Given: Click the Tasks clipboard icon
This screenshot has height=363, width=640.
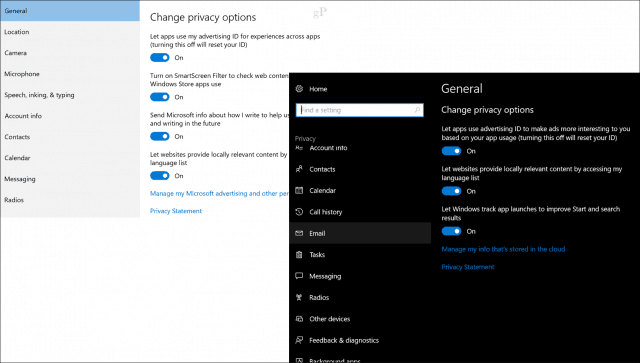Looking at the screenshot, I should pyautogui.click(x=299, y=254).
